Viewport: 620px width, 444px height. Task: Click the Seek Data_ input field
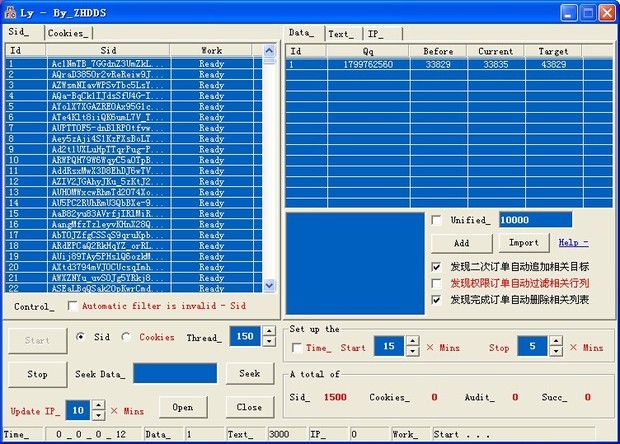pos(174,373)
